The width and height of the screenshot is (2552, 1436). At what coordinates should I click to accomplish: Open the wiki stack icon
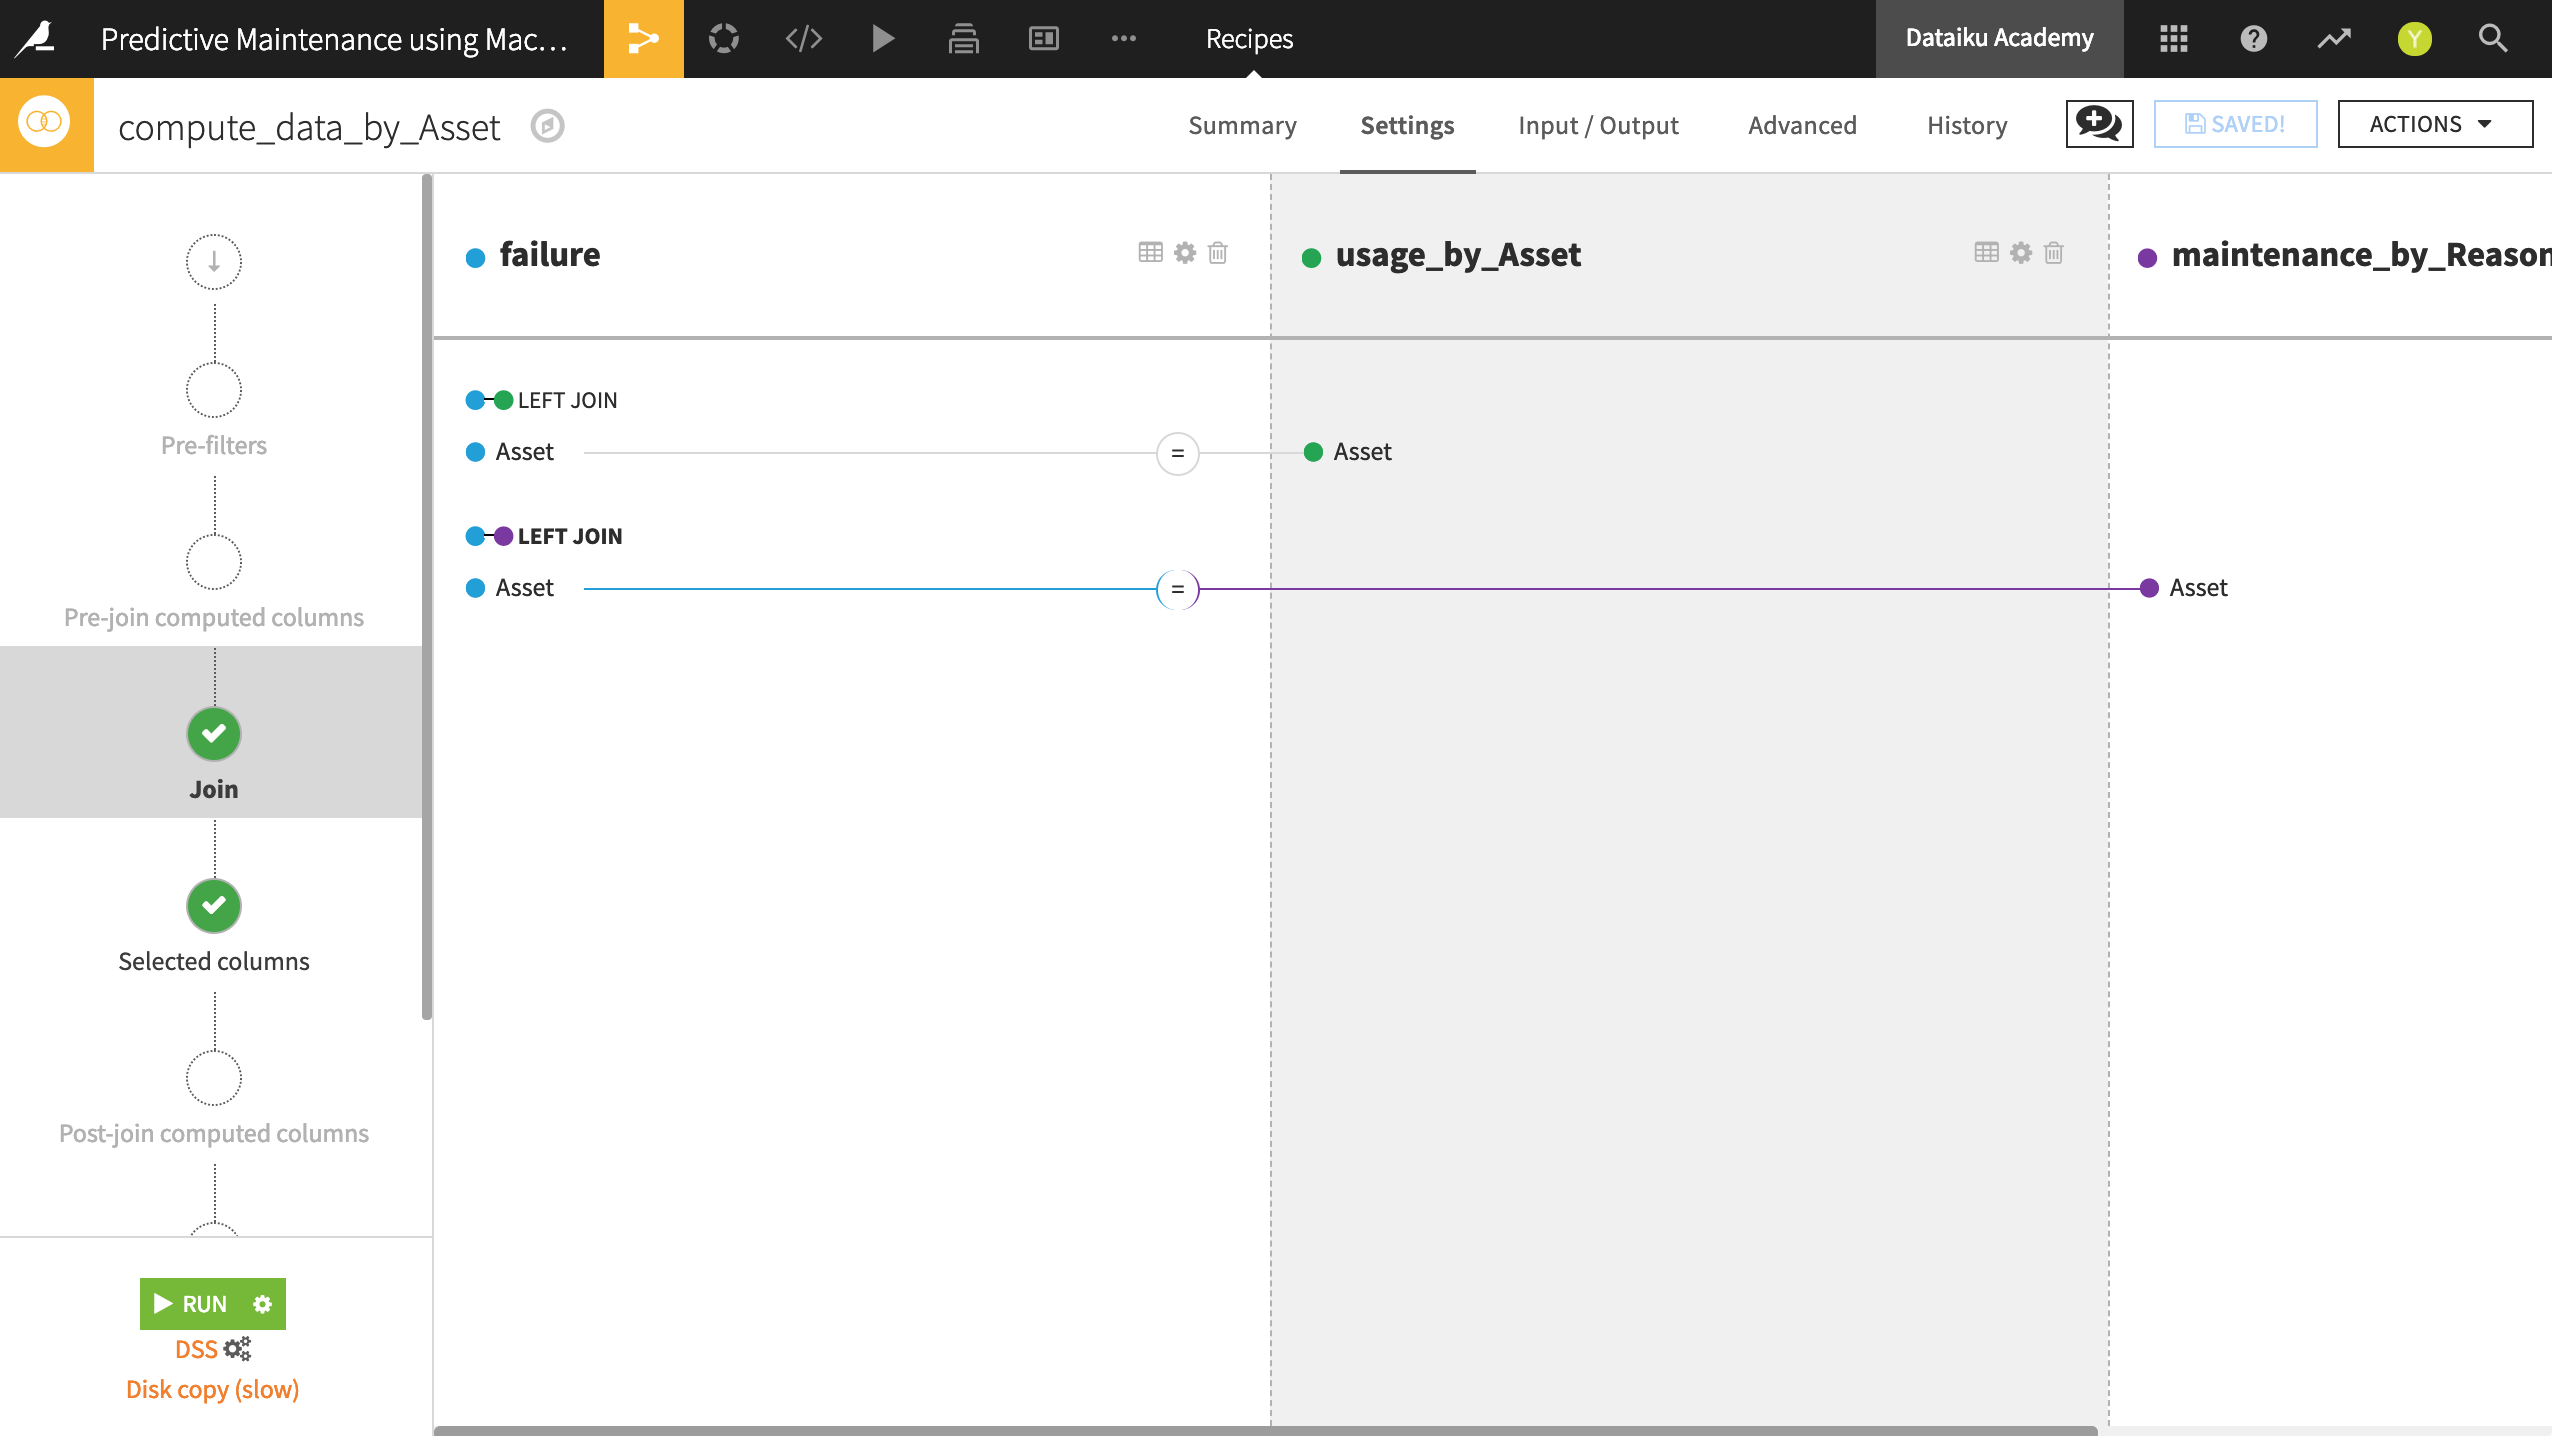point(963,39)
